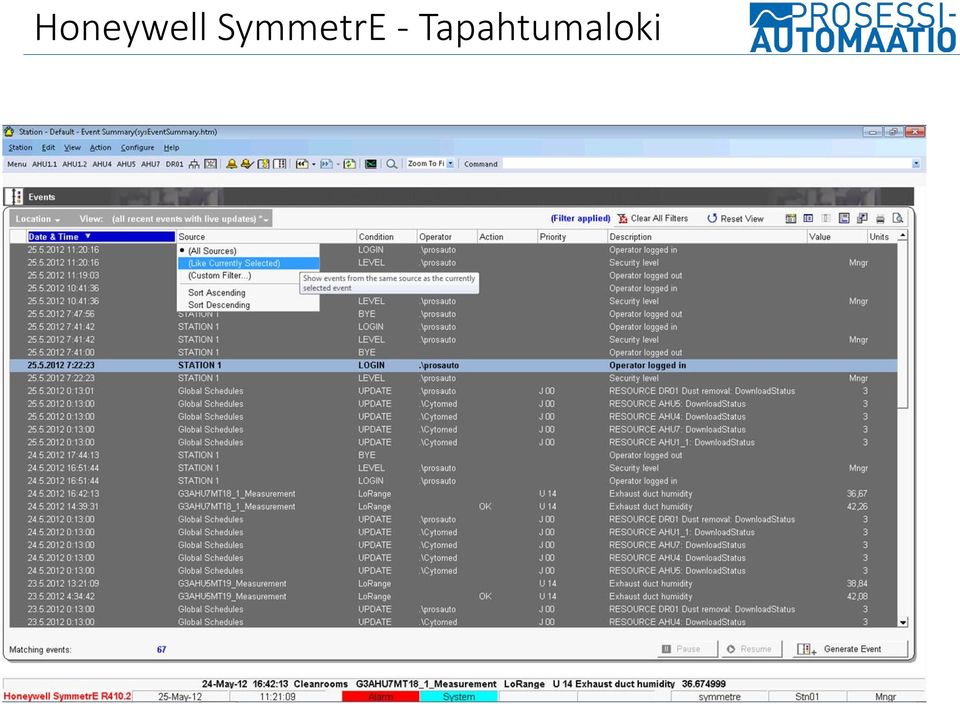Click the crossed-box icon beside the hierarchy icon

[211, 164]
